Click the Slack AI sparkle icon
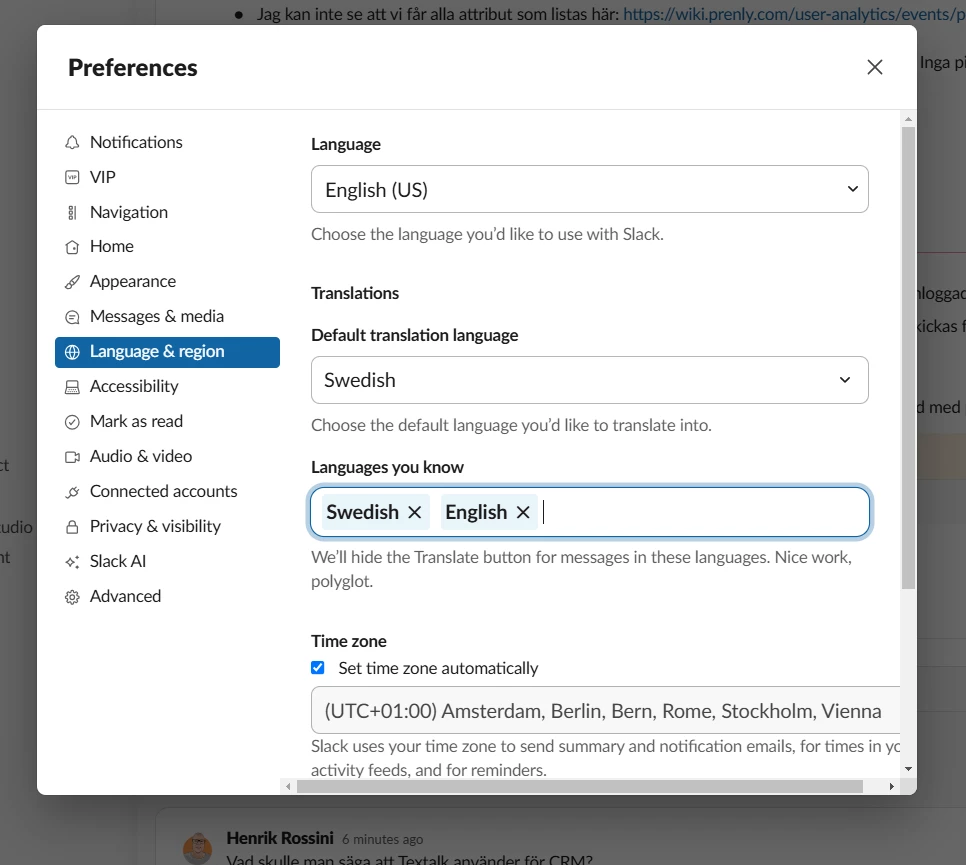 [x=72, y=562]
